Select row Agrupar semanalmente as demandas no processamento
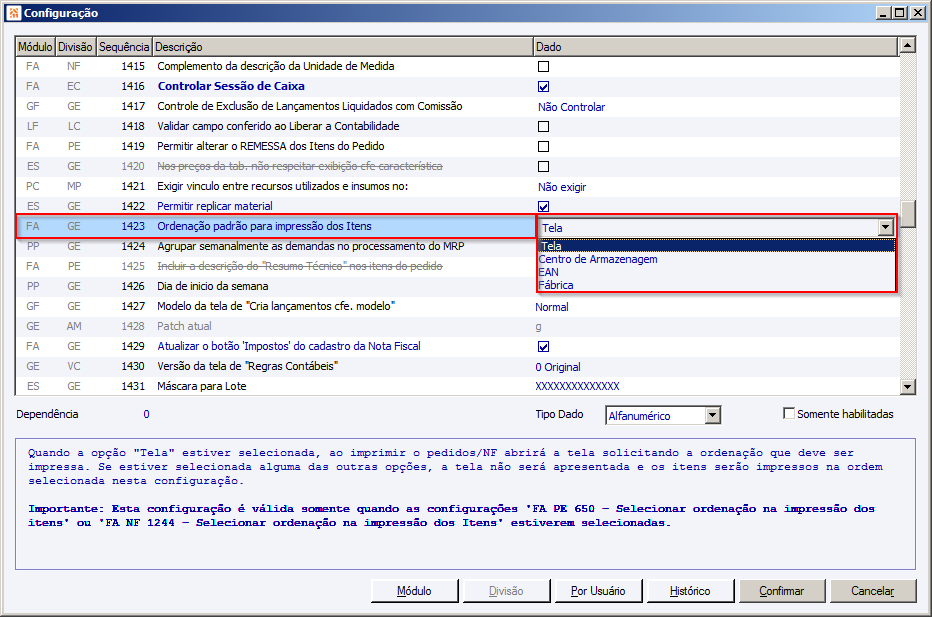This screenshot has height=617, width=932. coord(276,246)
